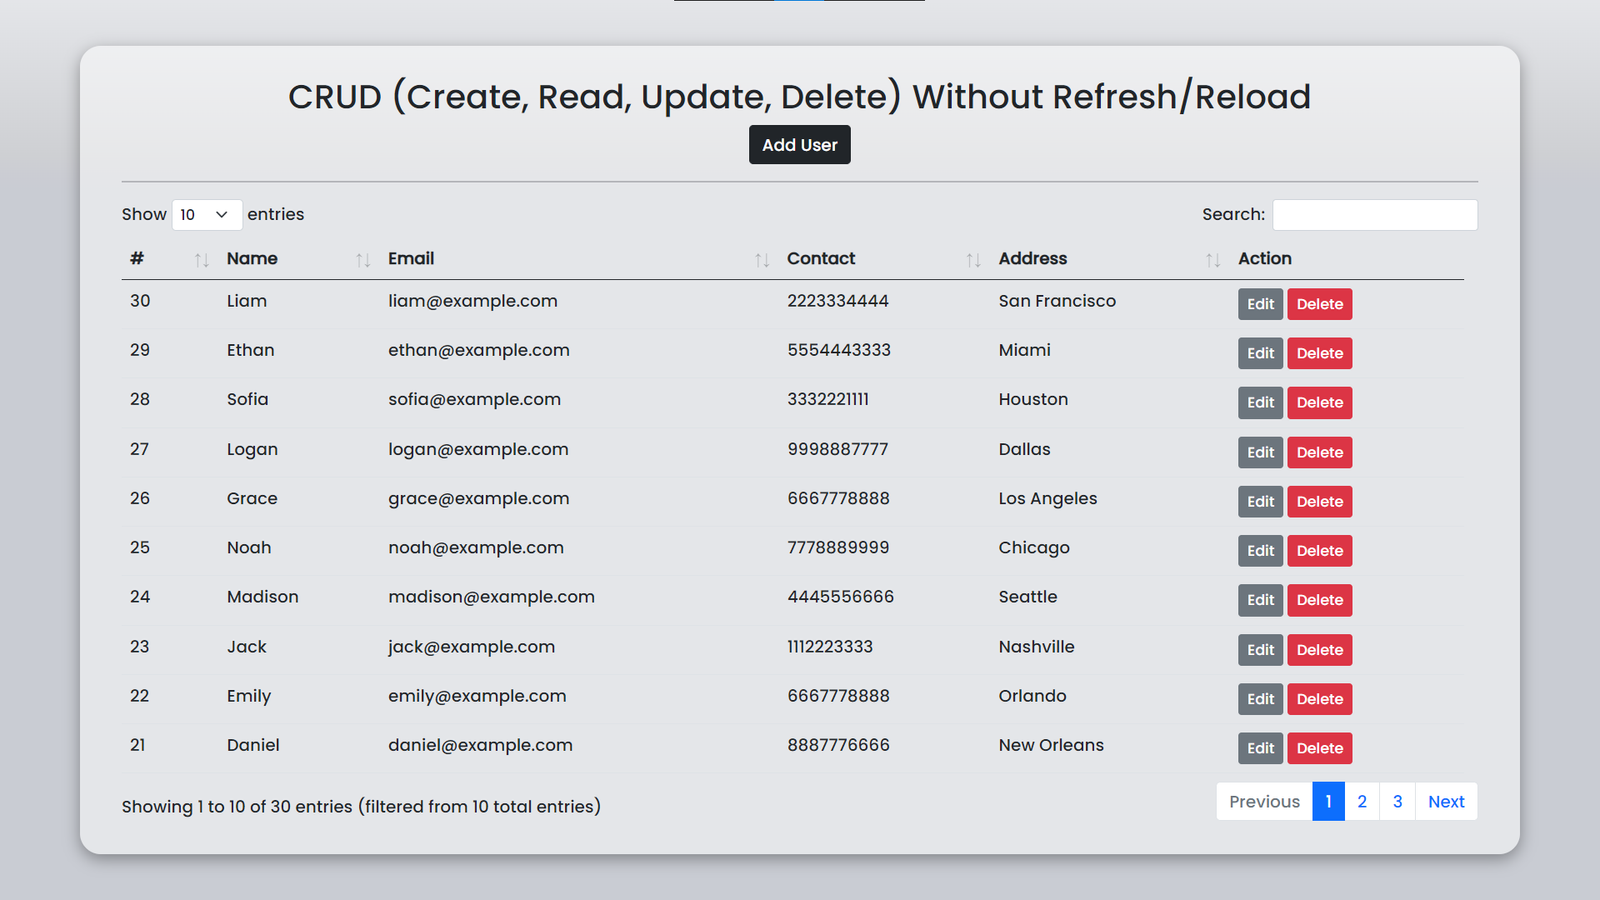Delete Logan from the table
The image size is (1600, 900).
[1319, 452]
